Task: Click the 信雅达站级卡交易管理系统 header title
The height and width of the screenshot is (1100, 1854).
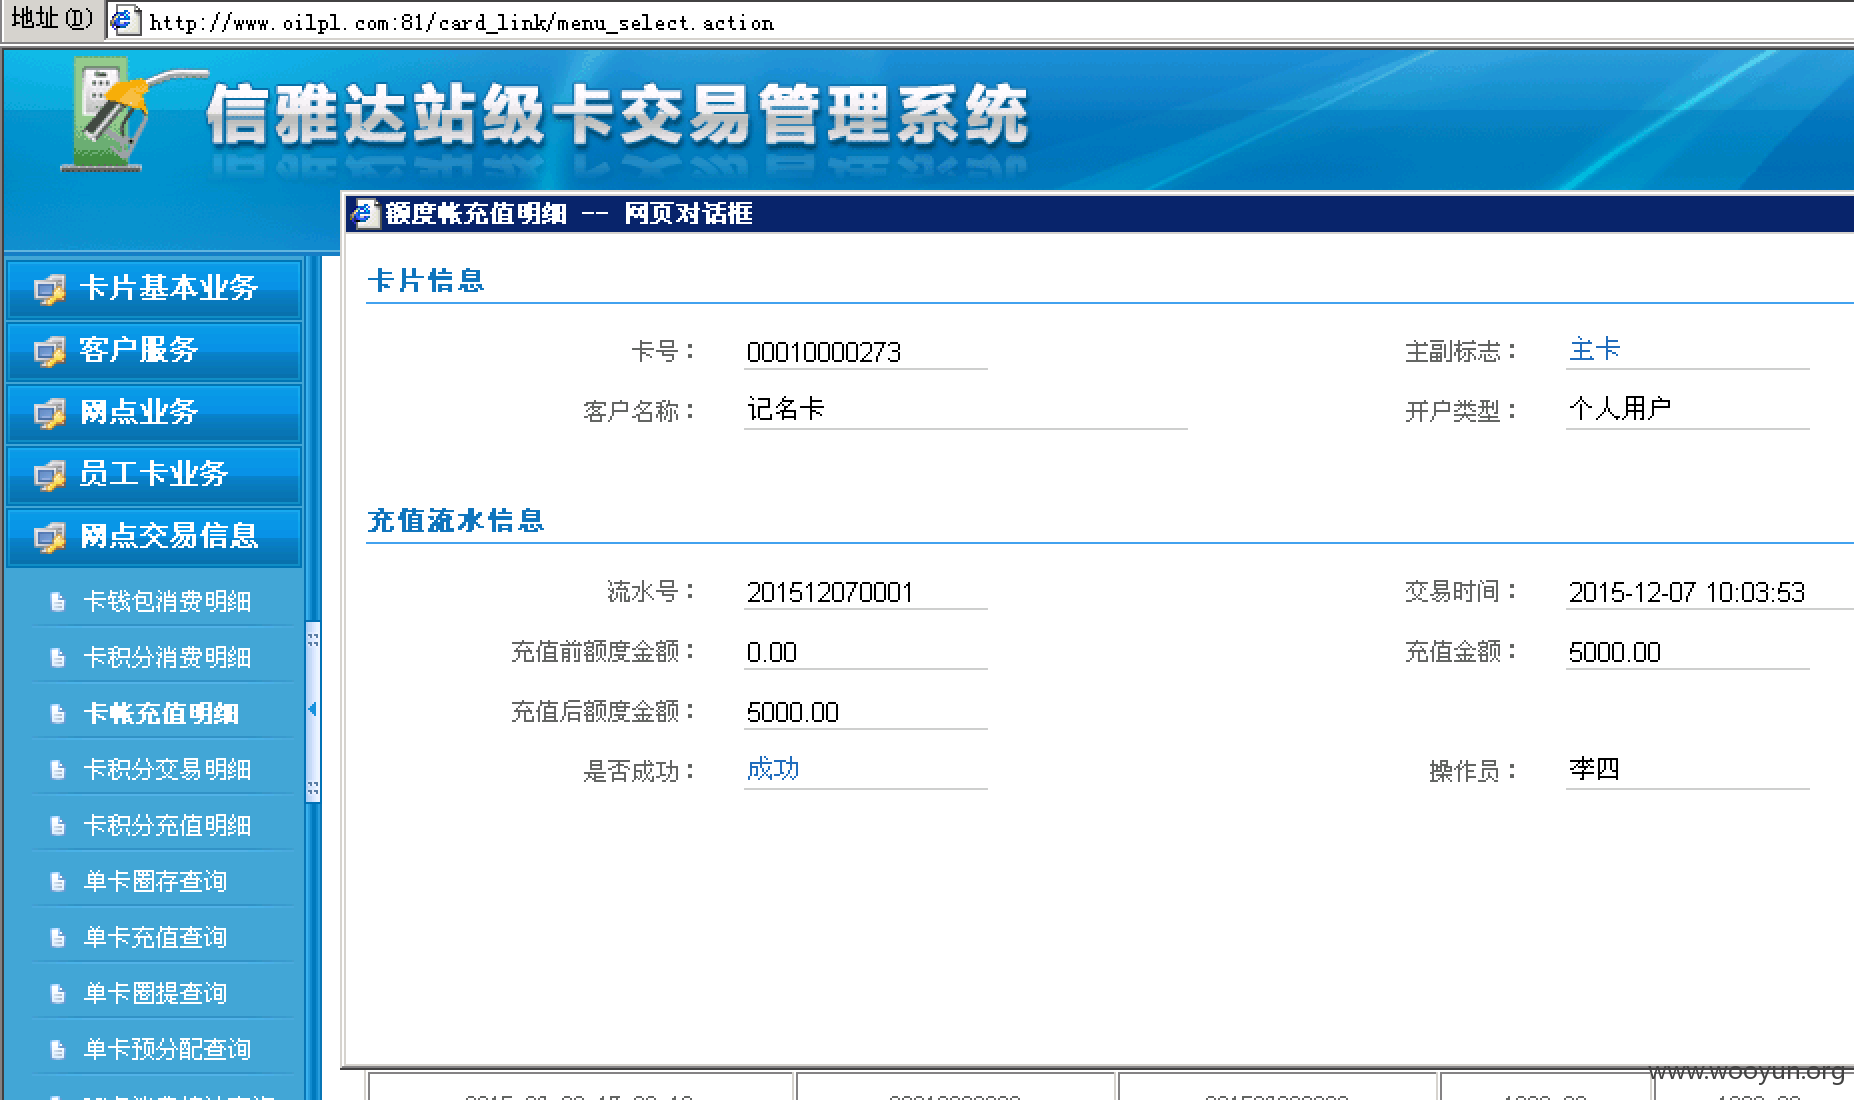Action: click(617, 115)
